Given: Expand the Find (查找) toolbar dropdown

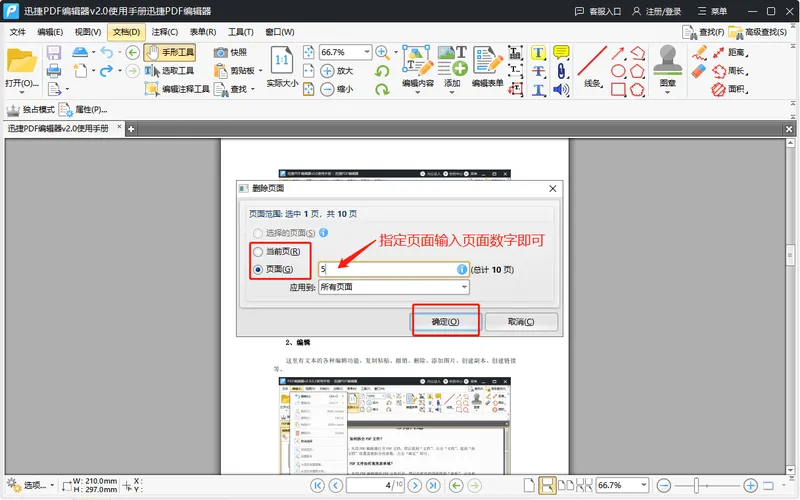Looking at the screenshot, I should [x=253, y=89].
